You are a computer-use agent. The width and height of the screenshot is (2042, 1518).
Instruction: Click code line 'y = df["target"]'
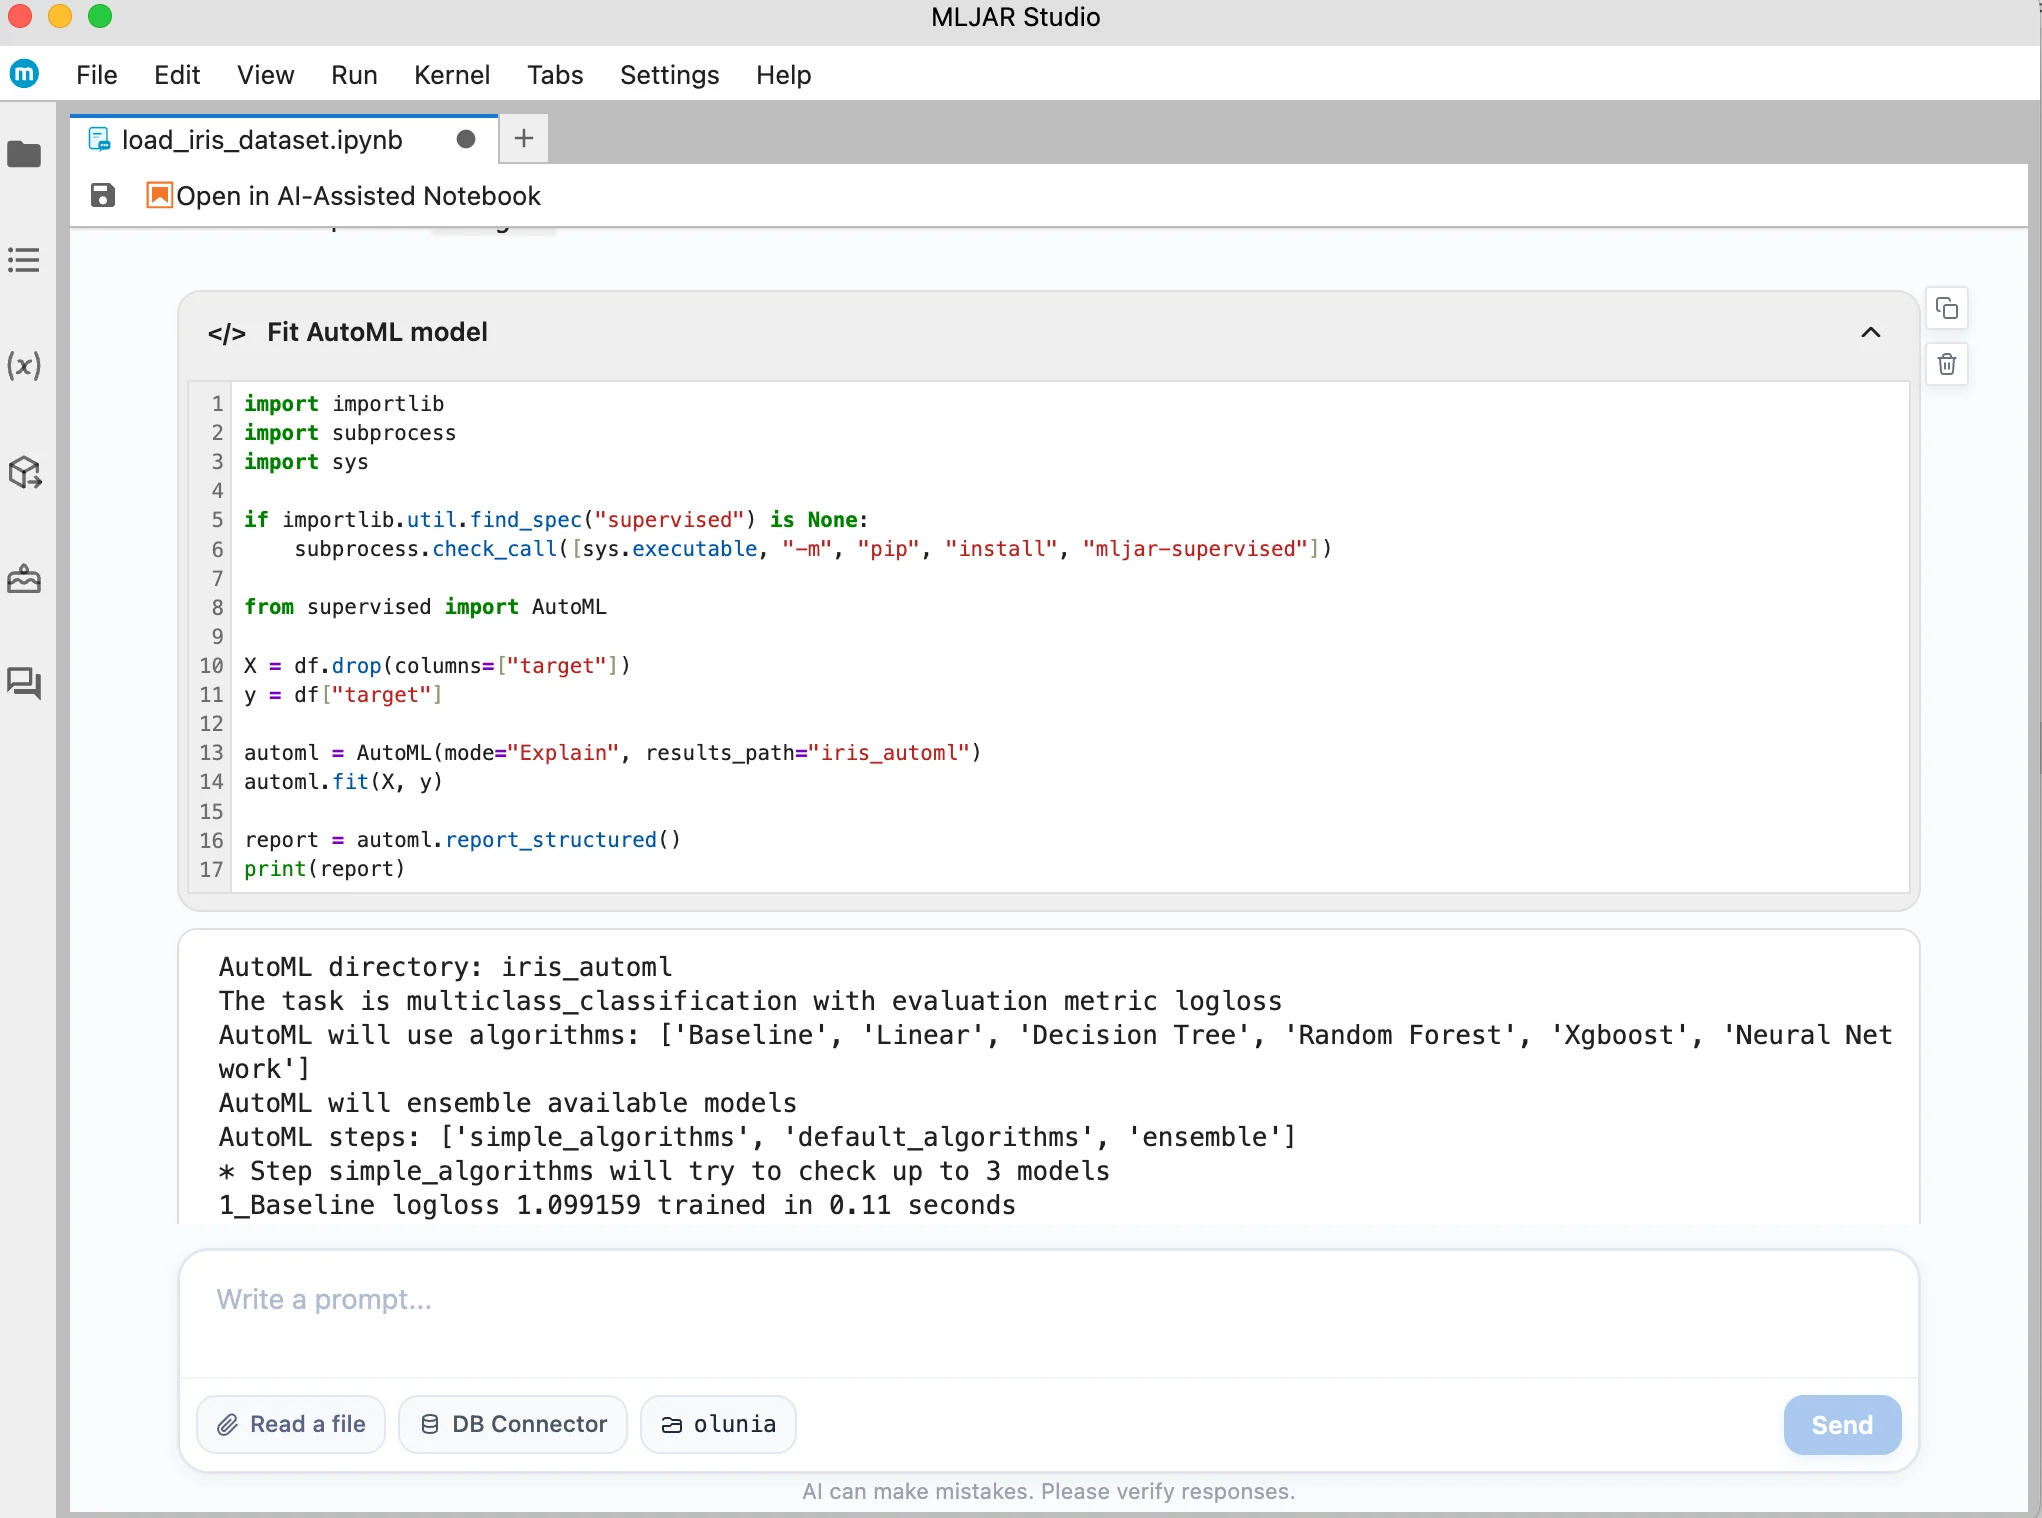pyautogui.click(x=342, y=694)
